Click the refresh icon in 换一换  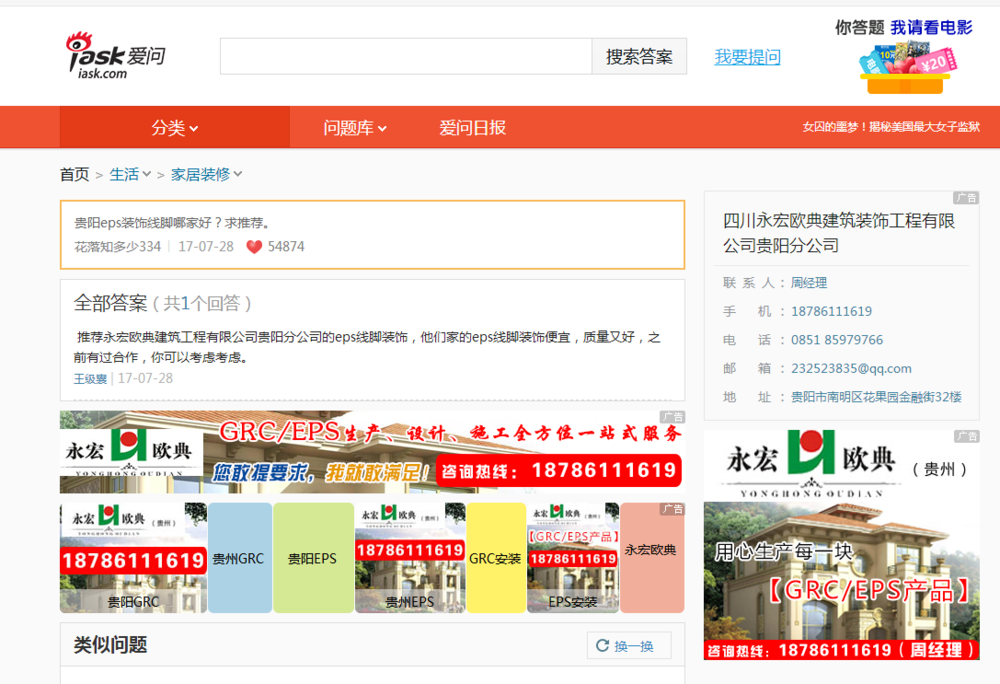pos(602,646)
